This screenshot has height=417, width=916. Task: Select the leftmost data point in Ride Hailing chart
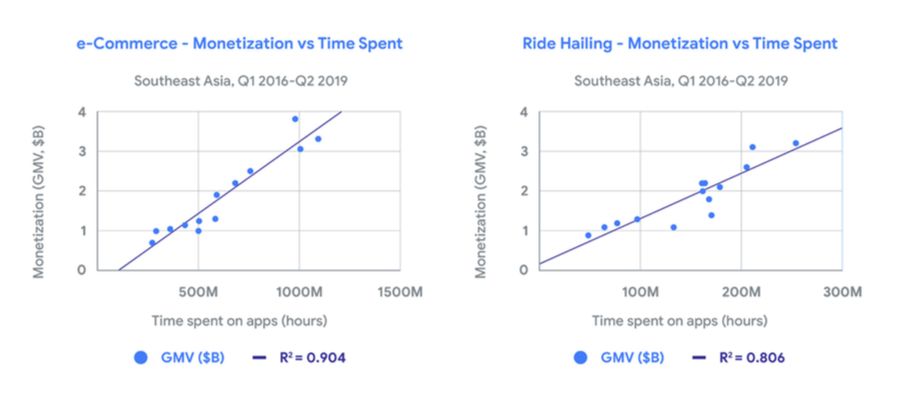(588, 235)
